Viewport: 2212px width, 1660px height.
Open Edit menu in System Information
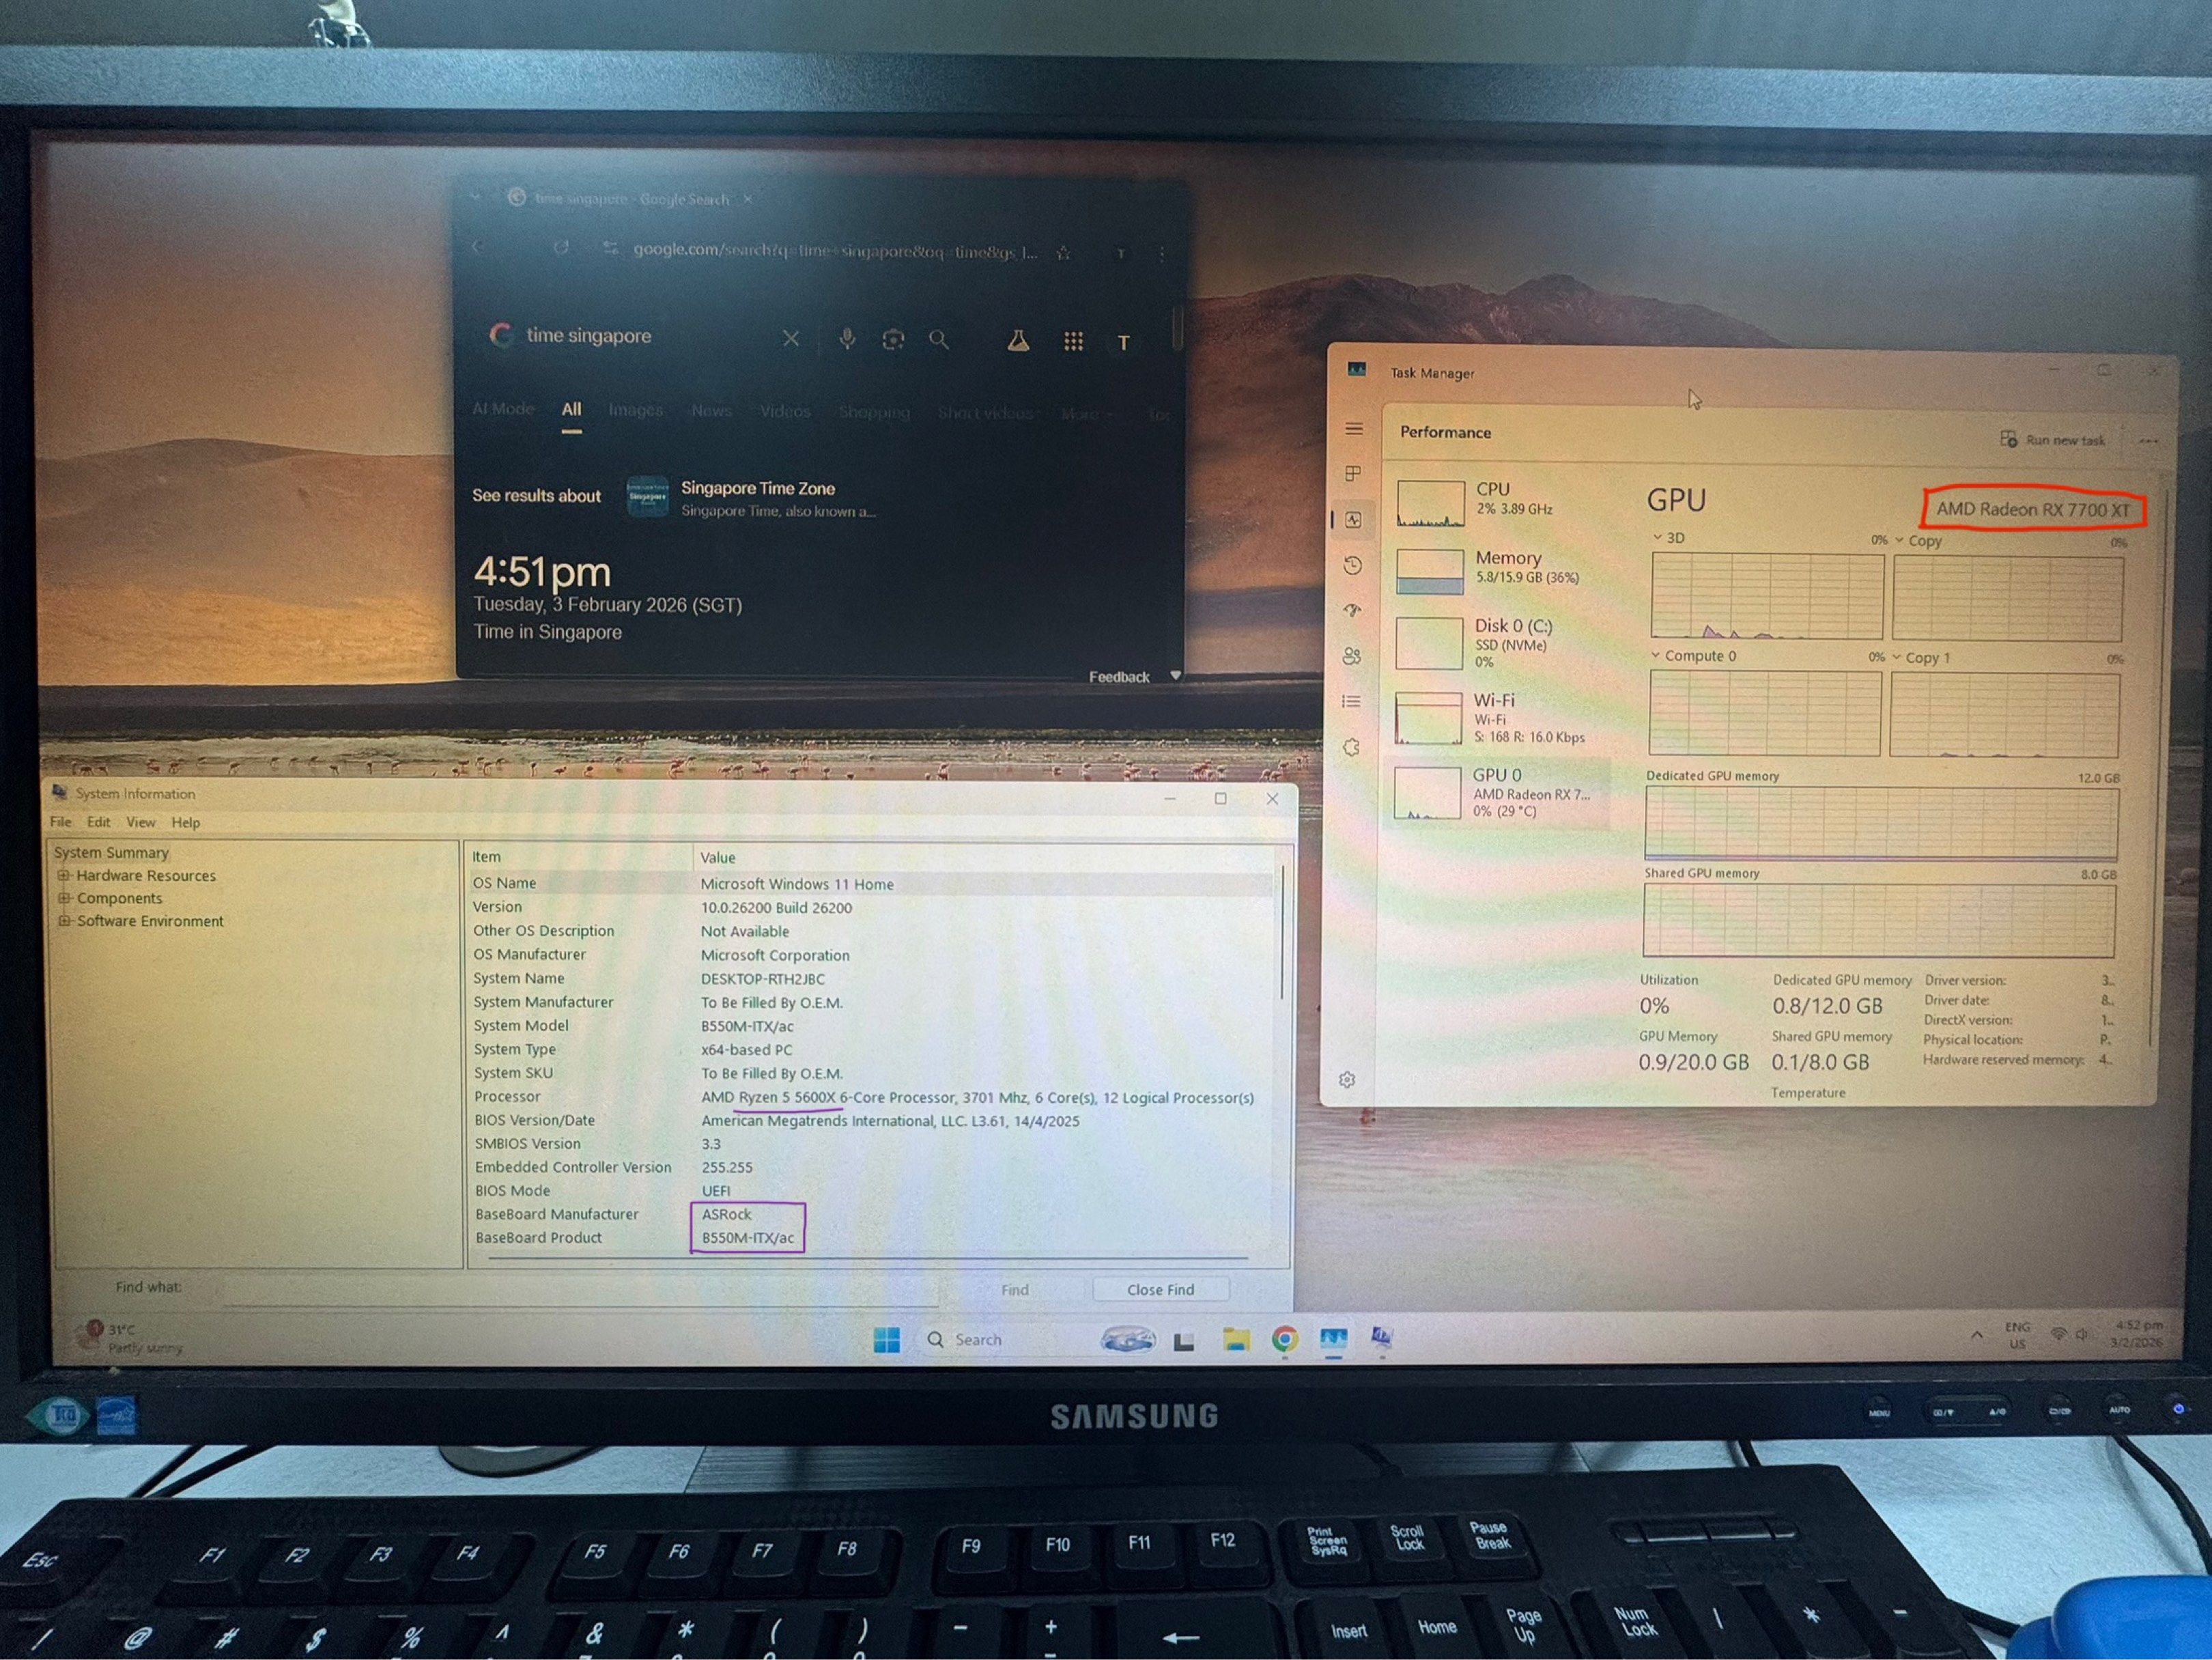pyautogui.click(x=98, y=822)
